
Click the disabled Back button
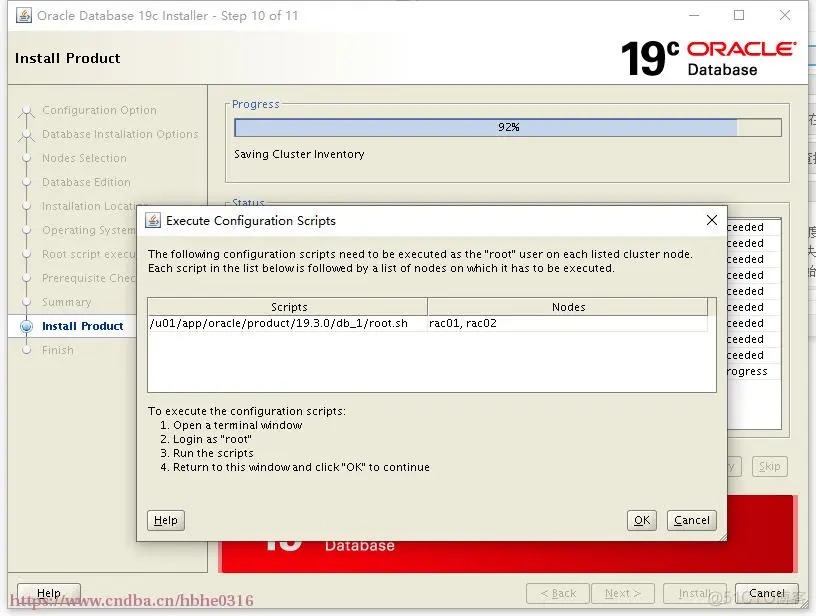[558, 593]
